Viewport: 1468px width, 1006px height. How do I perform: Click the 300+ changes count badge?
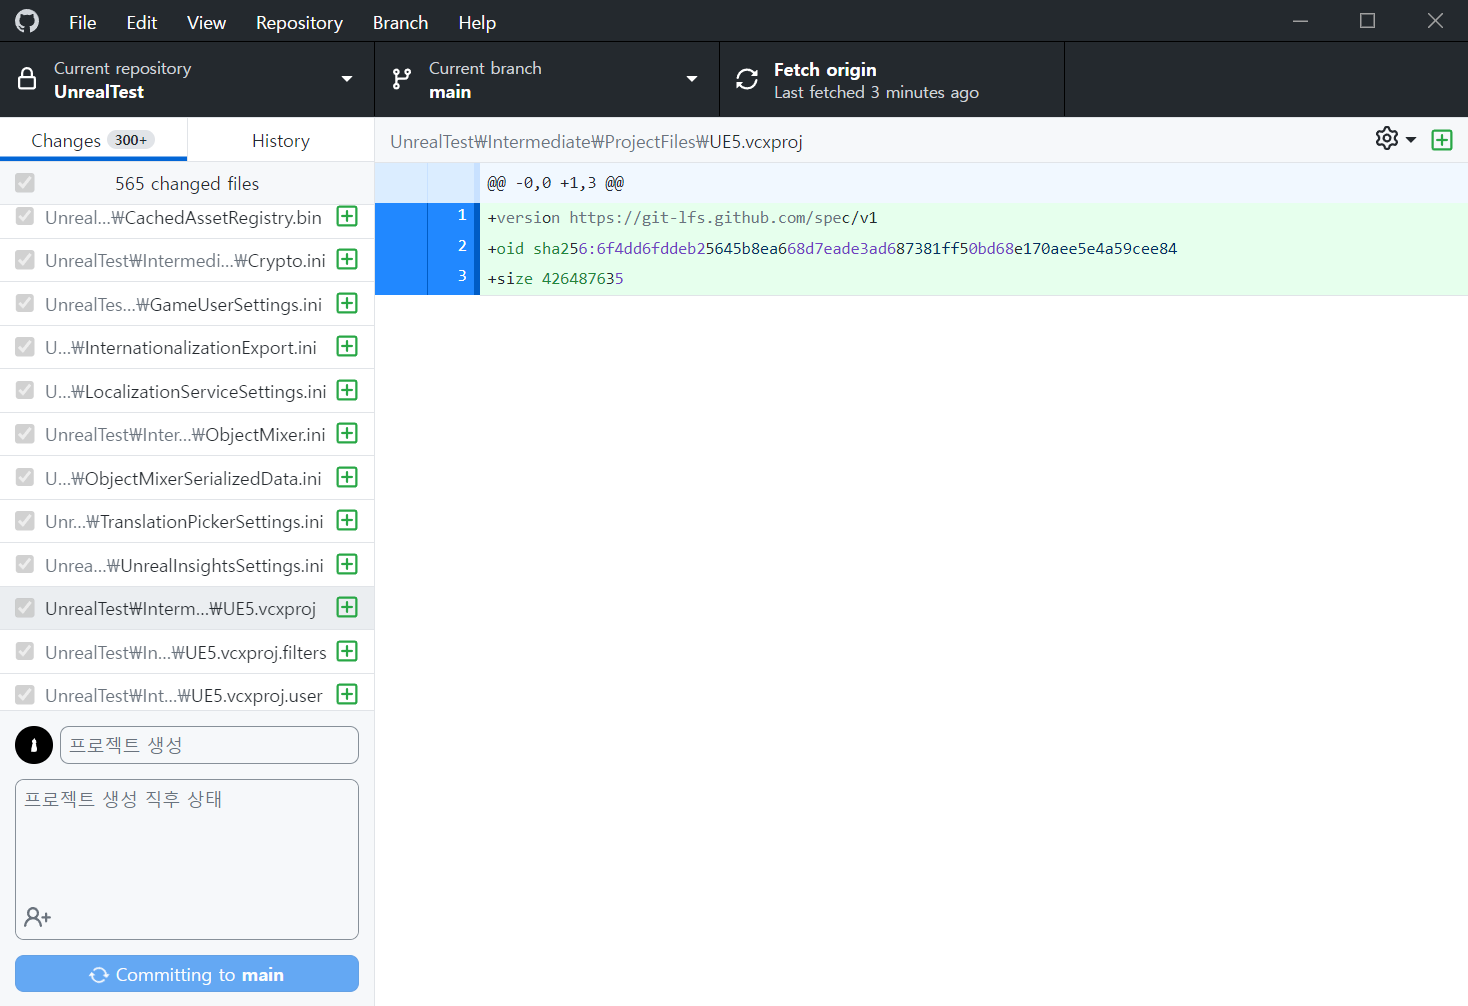point(131,140)
